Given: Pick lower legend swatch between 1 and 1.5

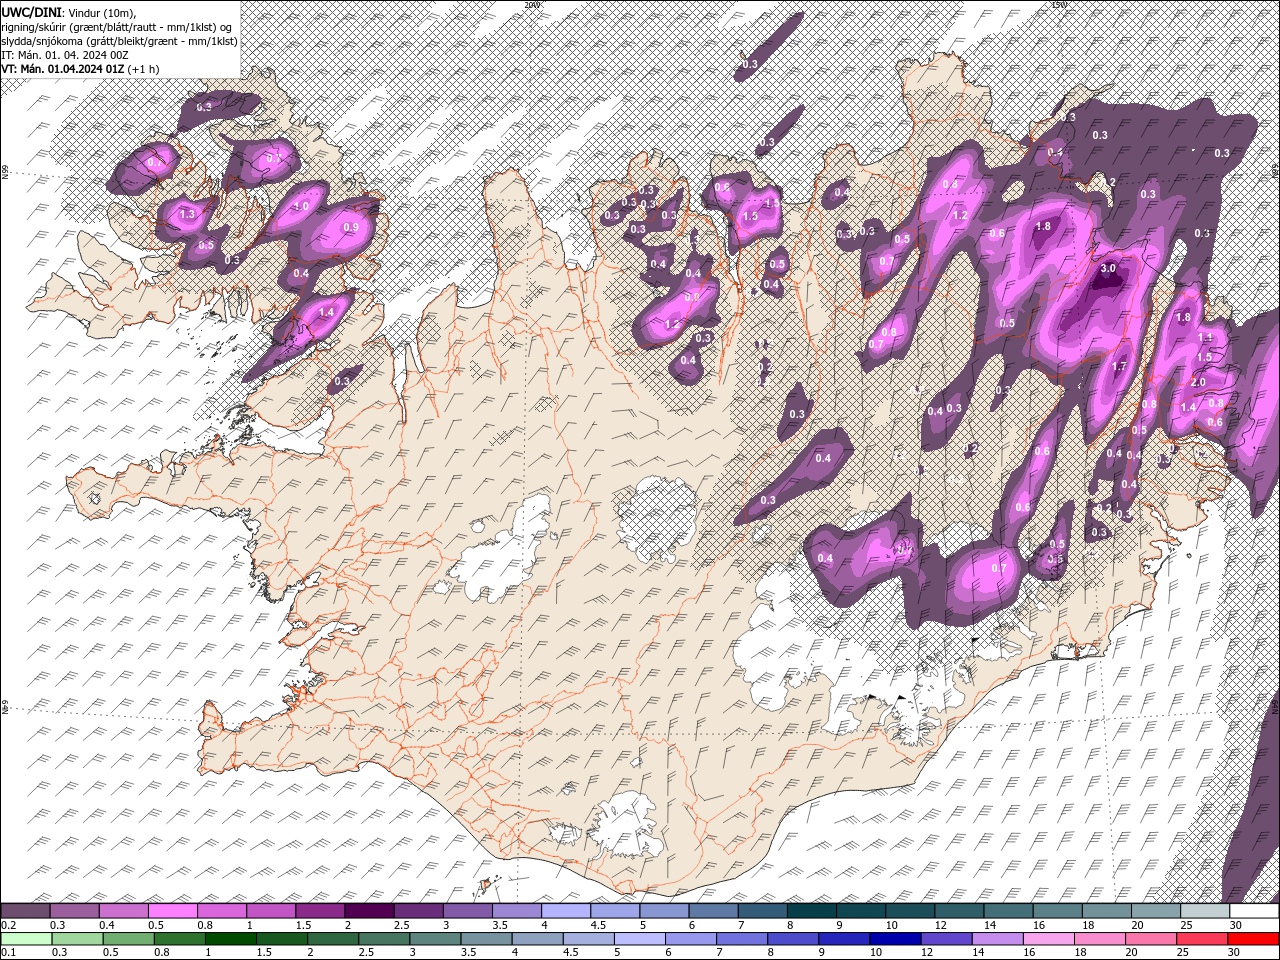Looking at the screenshot, I should coord(231,939).
